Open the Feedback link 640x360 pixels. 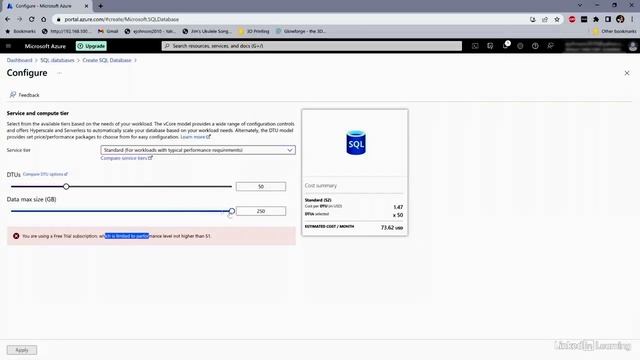25,95
